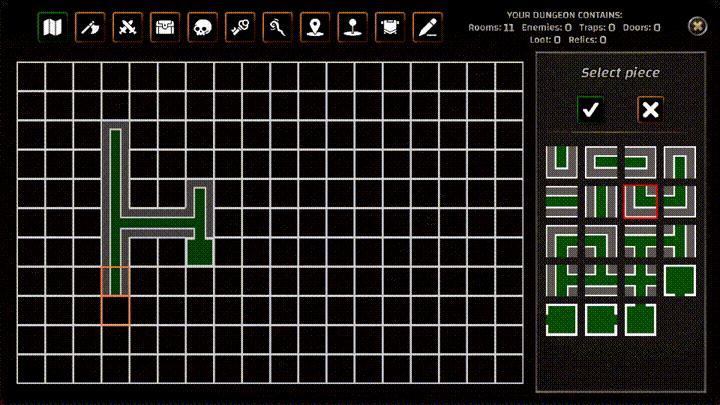
Task: Select the skull icon tool
Action: pyautogui.click(x=203, y=27)
